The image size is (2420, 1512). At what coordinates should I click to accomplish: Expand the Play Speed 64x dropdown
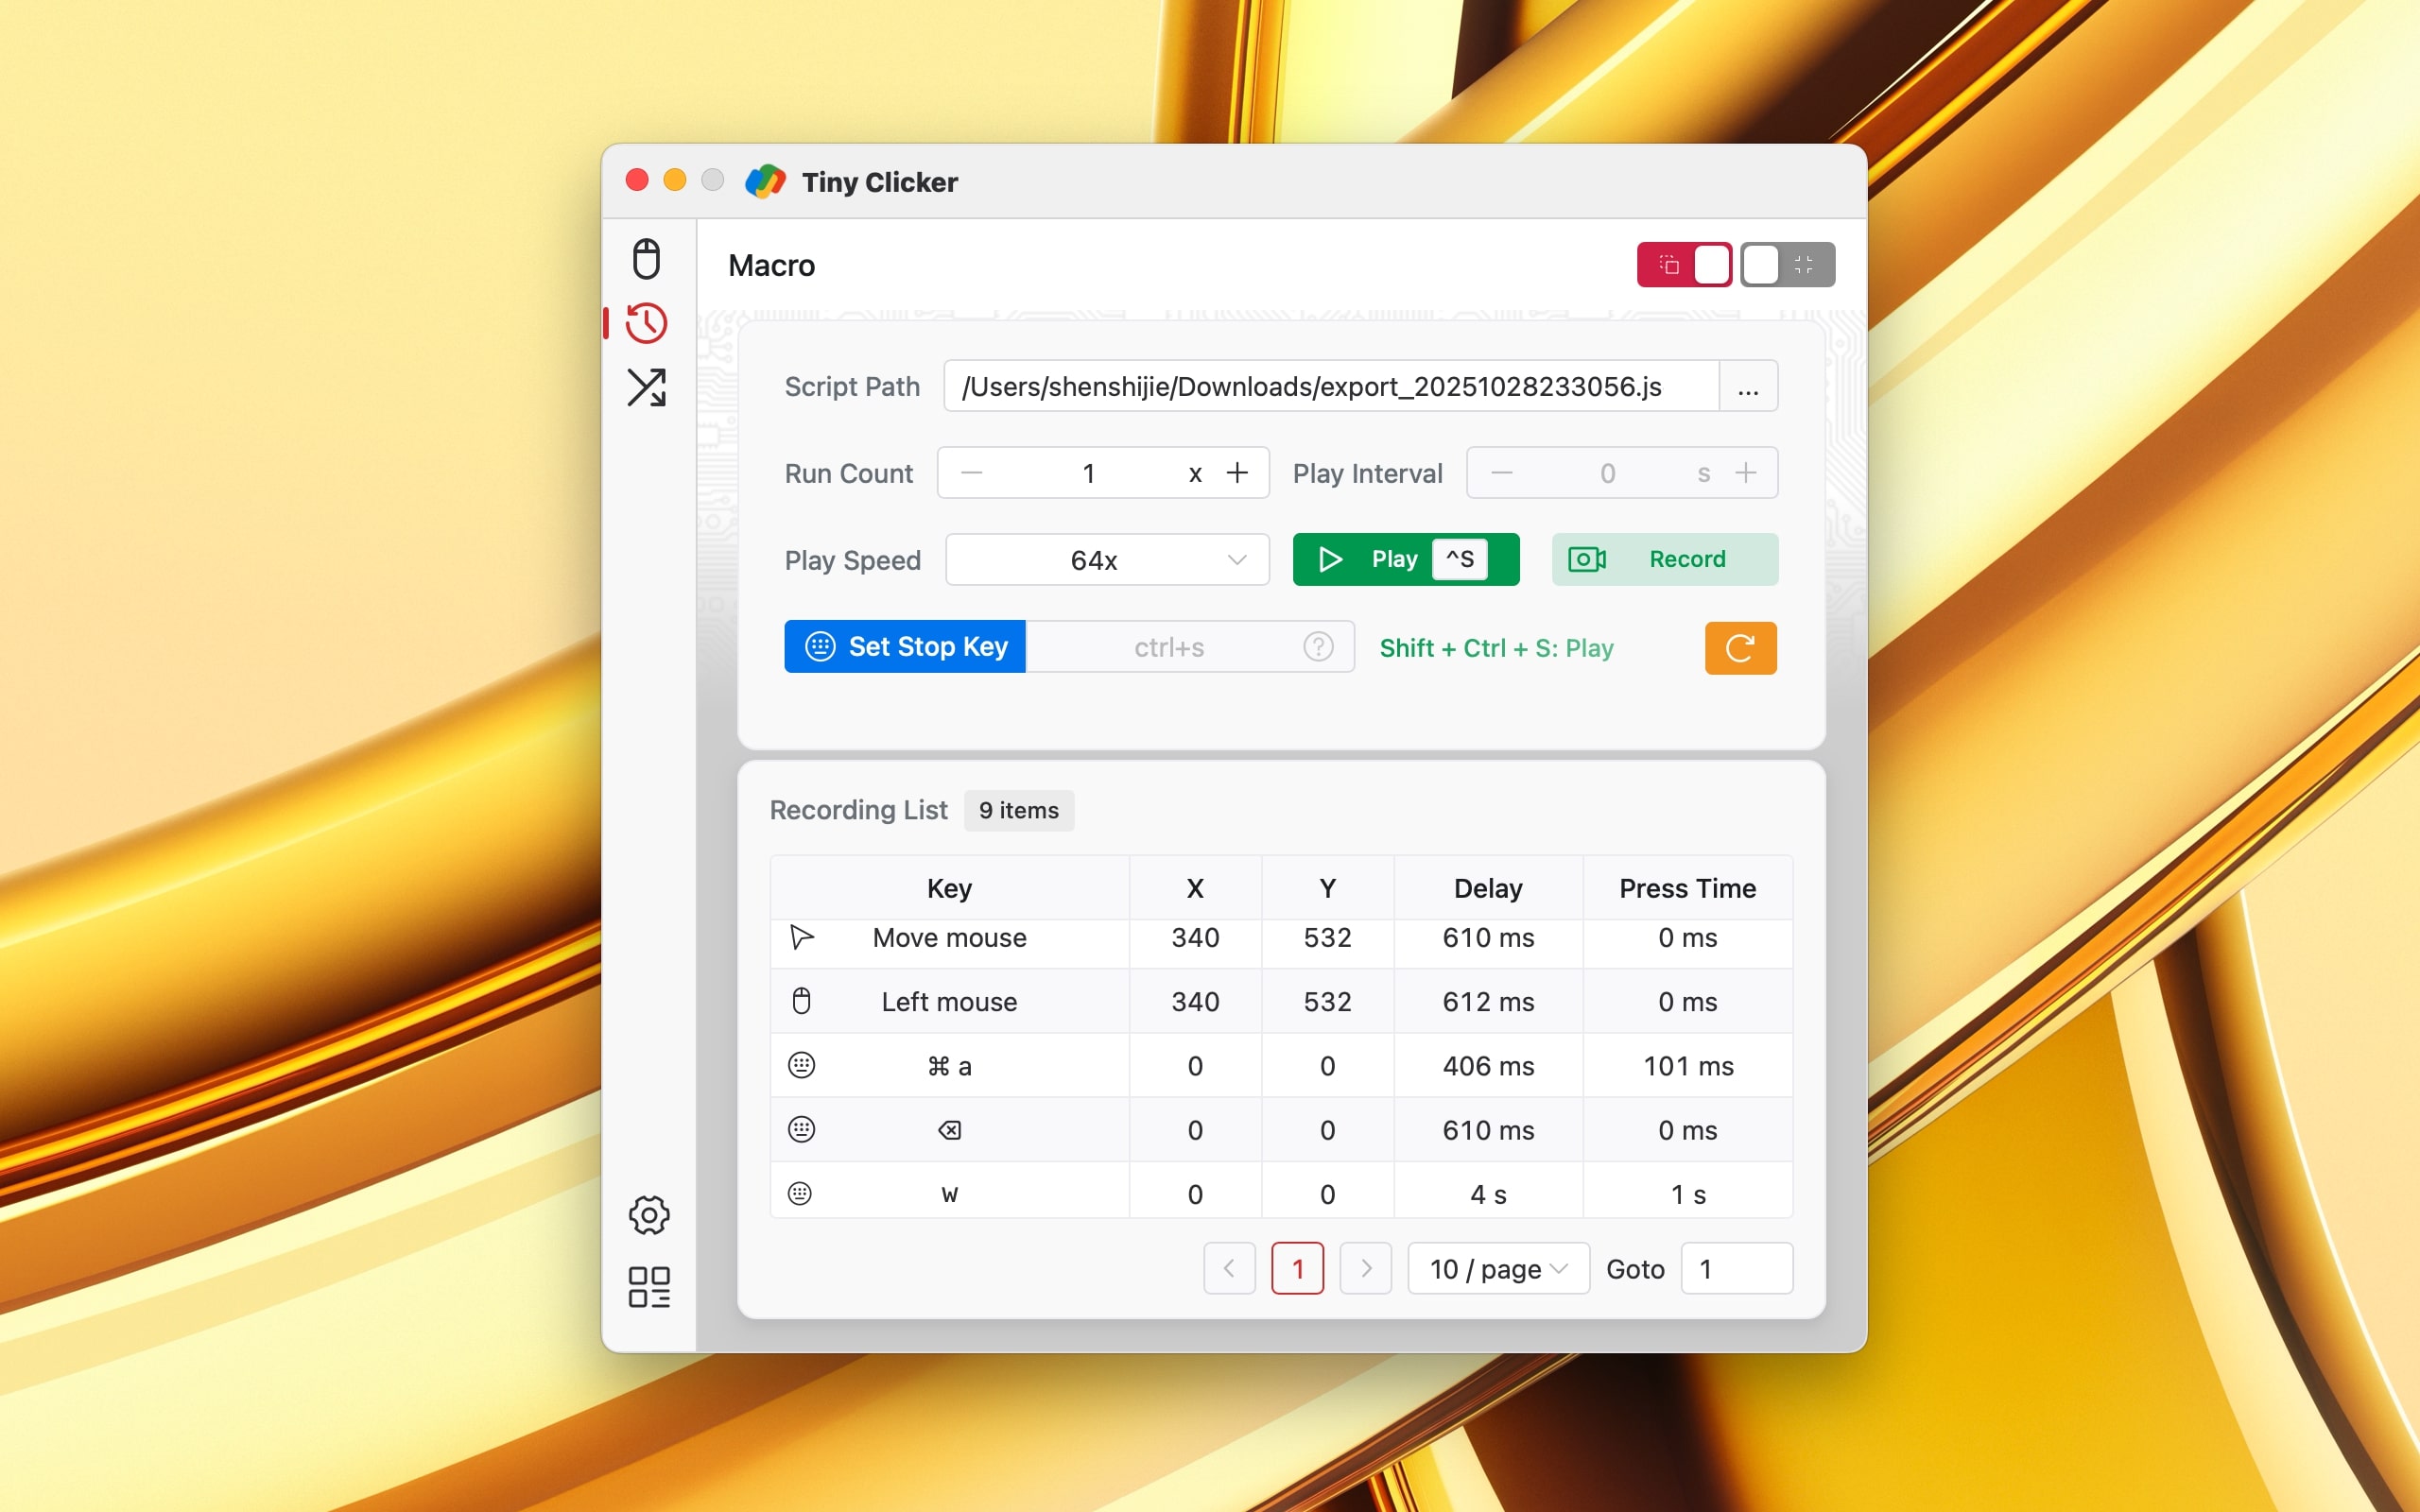tap(1107, 560)
